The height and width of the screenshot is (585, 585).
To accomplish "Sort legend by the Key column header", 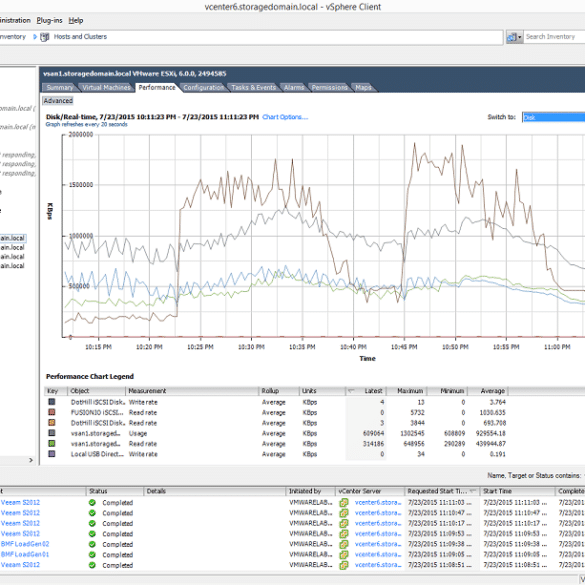I will [56, 391].
